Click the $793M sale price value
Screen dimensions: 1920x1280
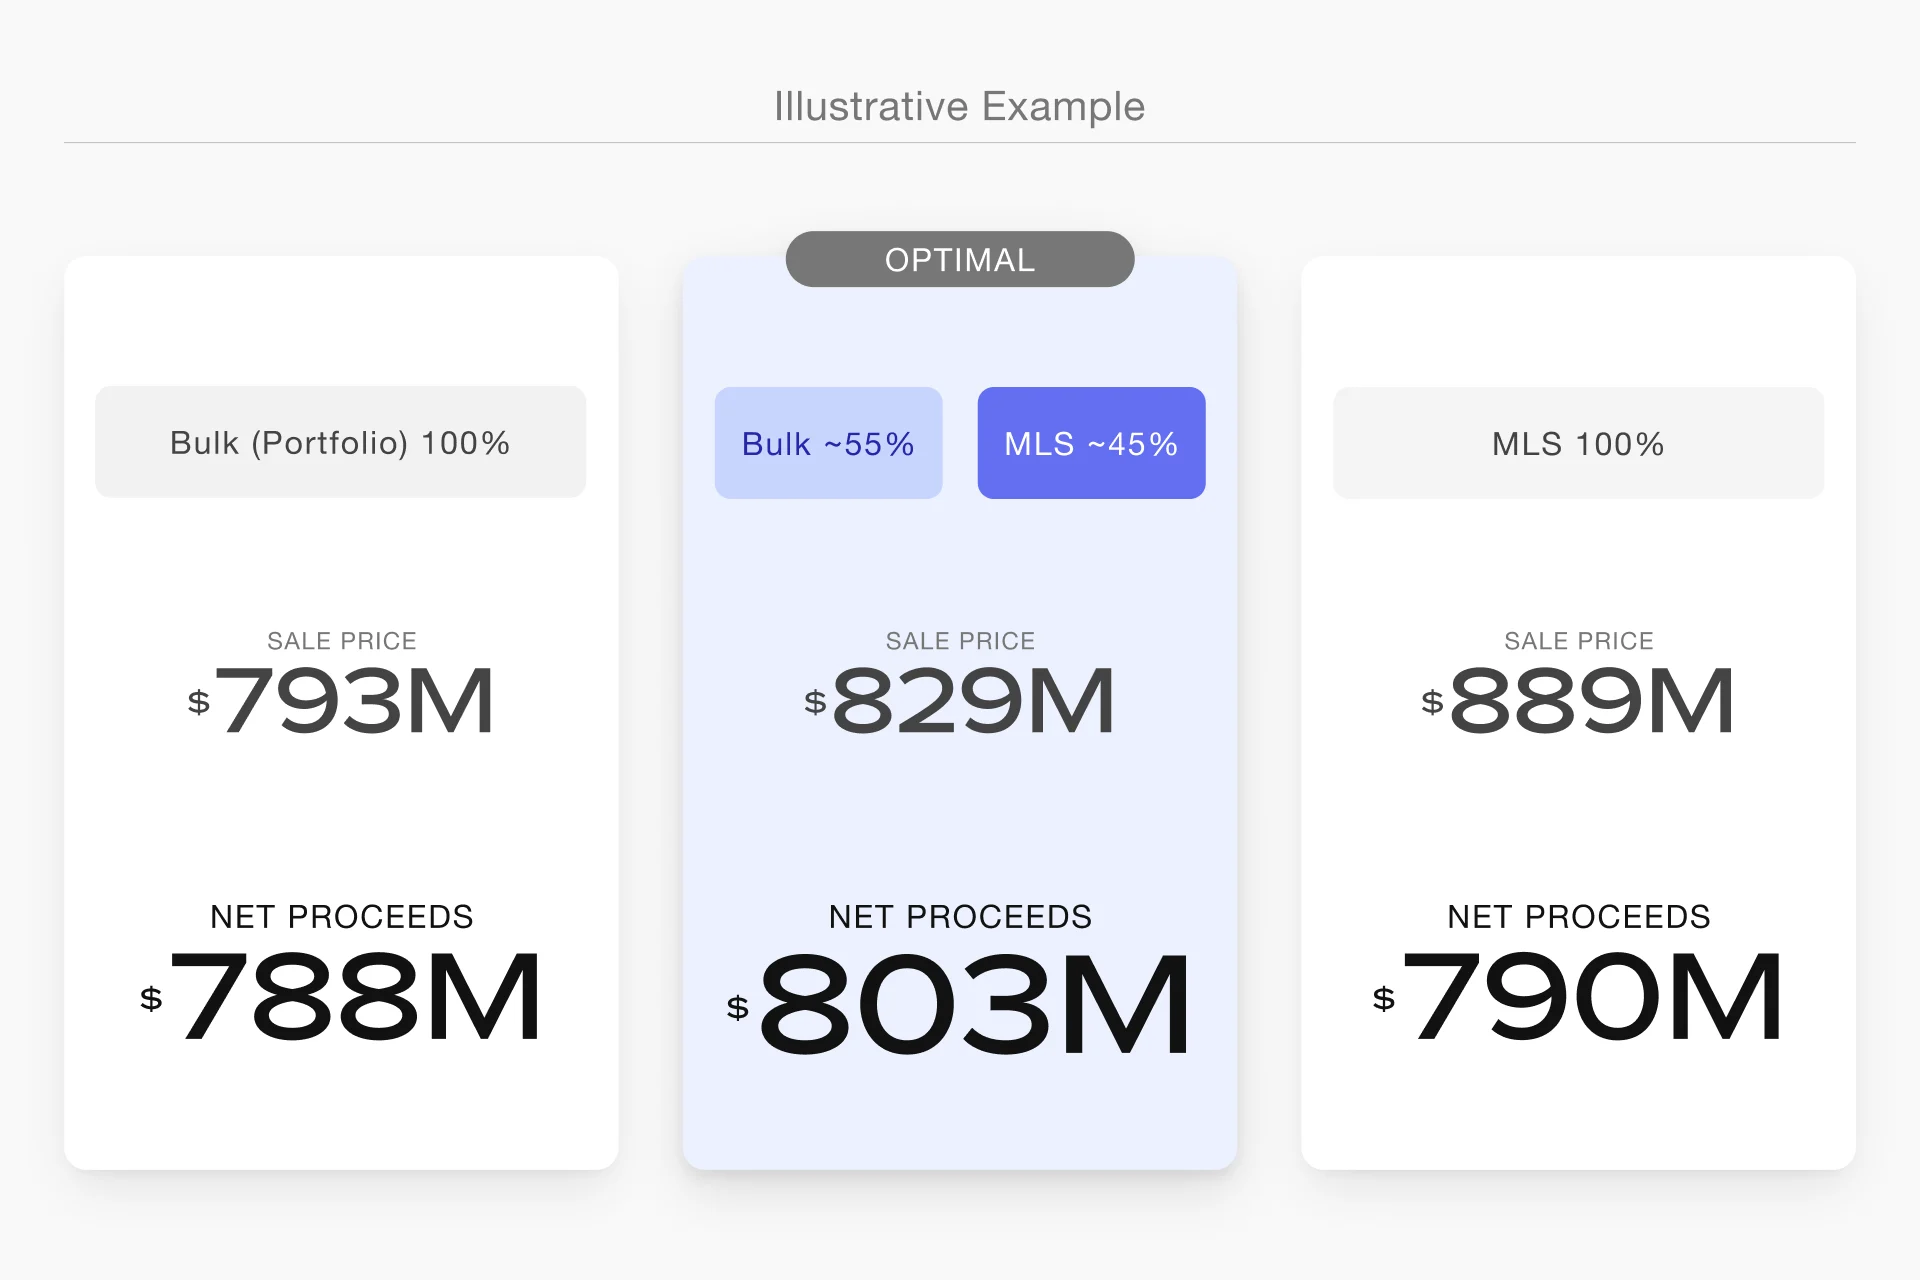point(341,701)
